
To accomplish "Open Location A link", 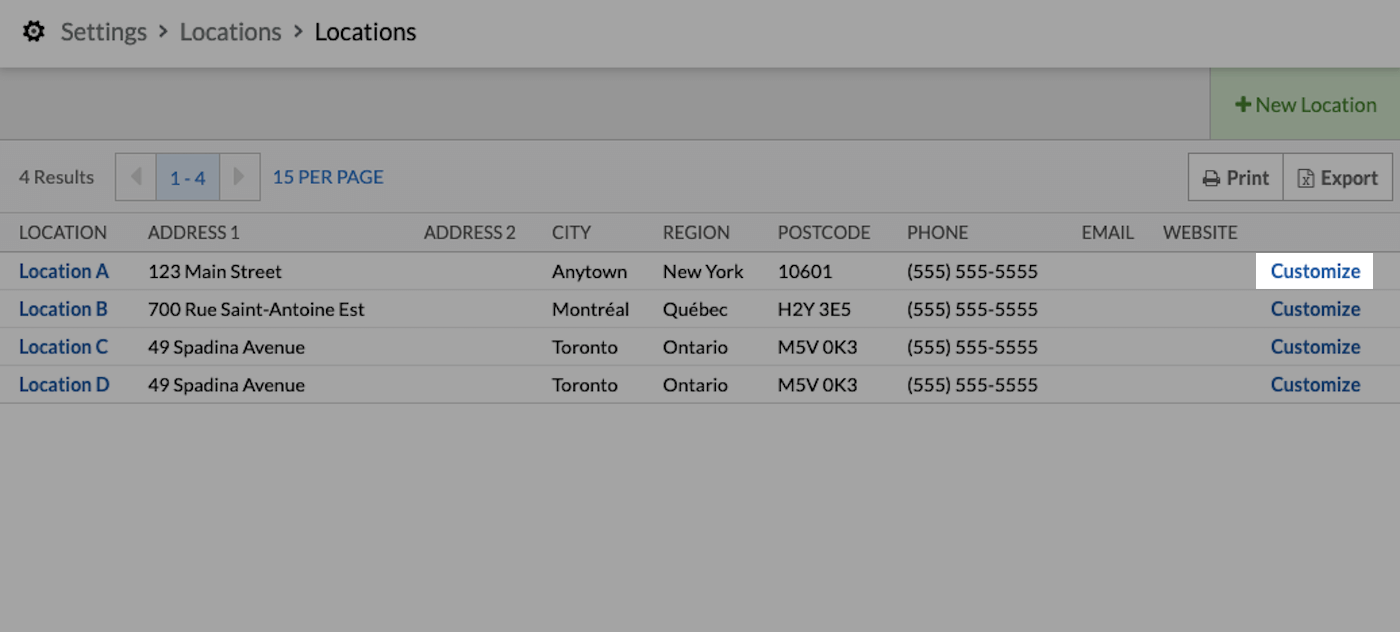I will click(63, 271).
